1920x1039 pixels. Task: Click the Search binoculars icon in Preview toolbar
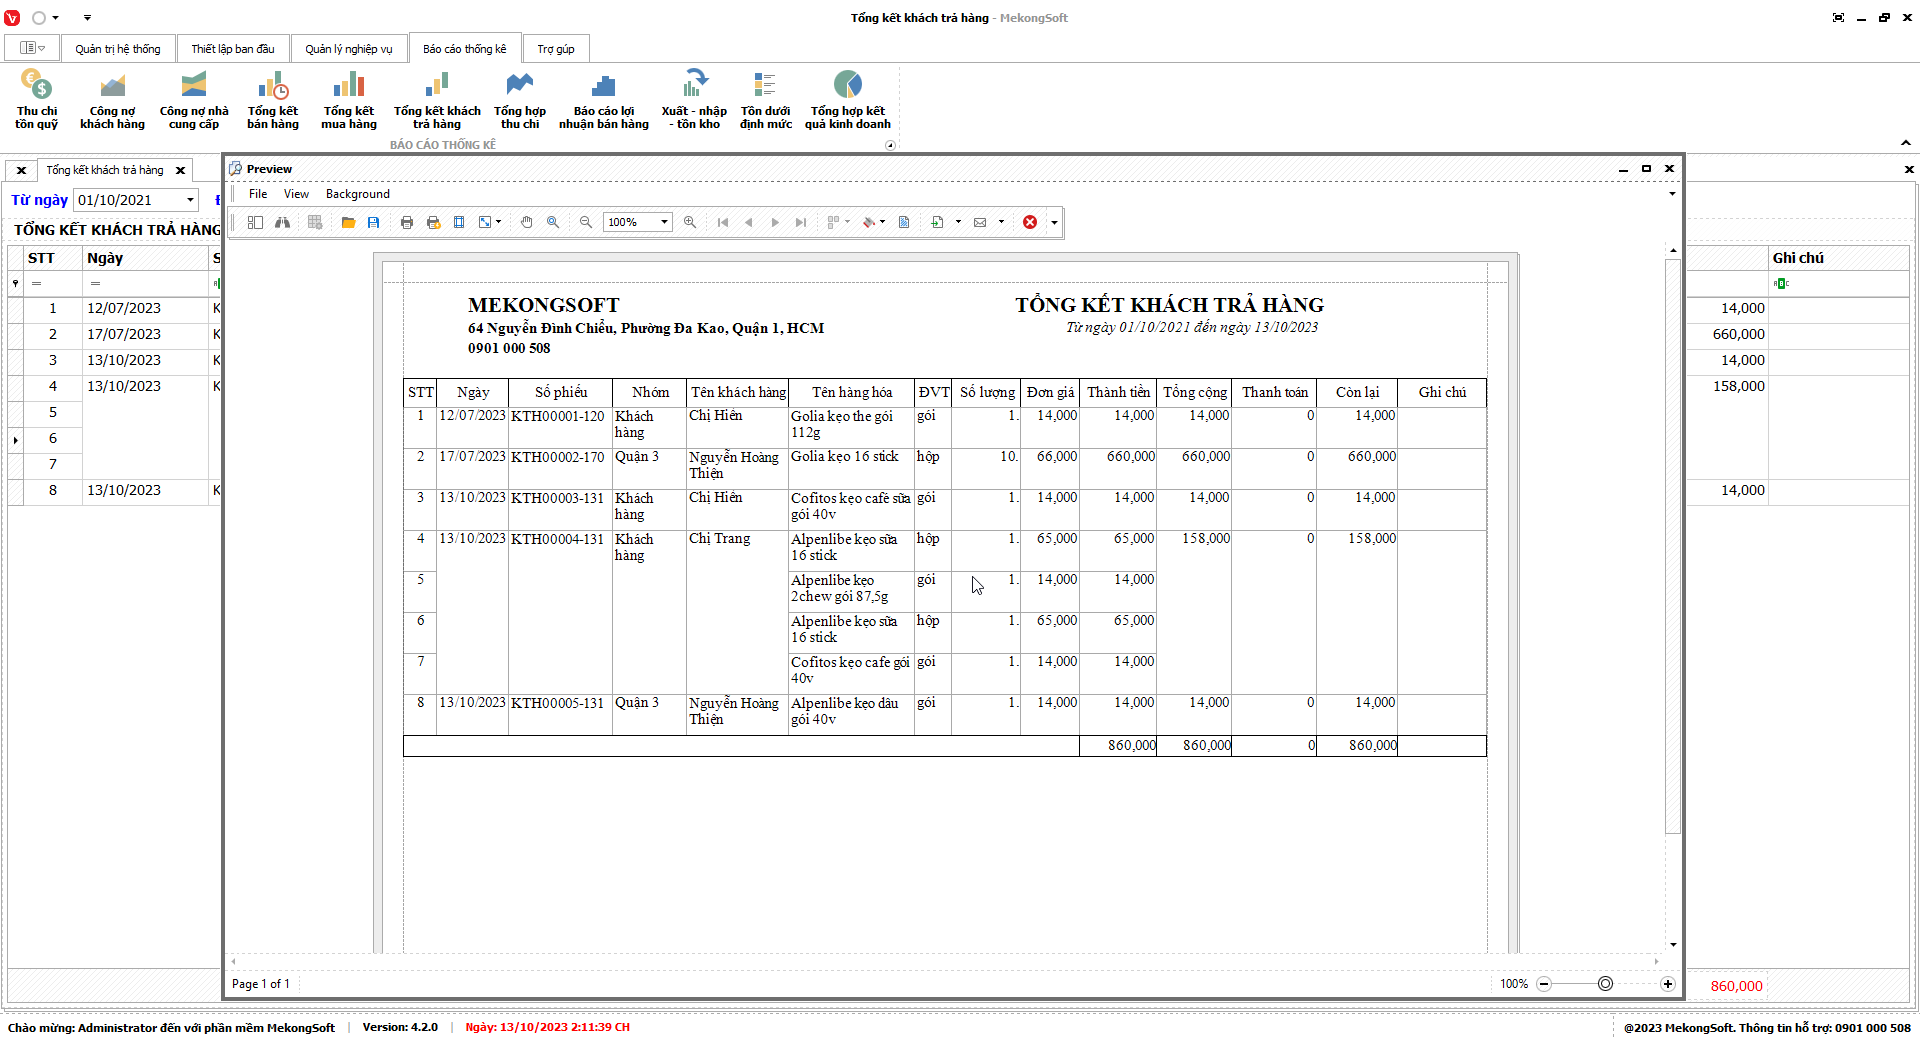pos(283,222)
